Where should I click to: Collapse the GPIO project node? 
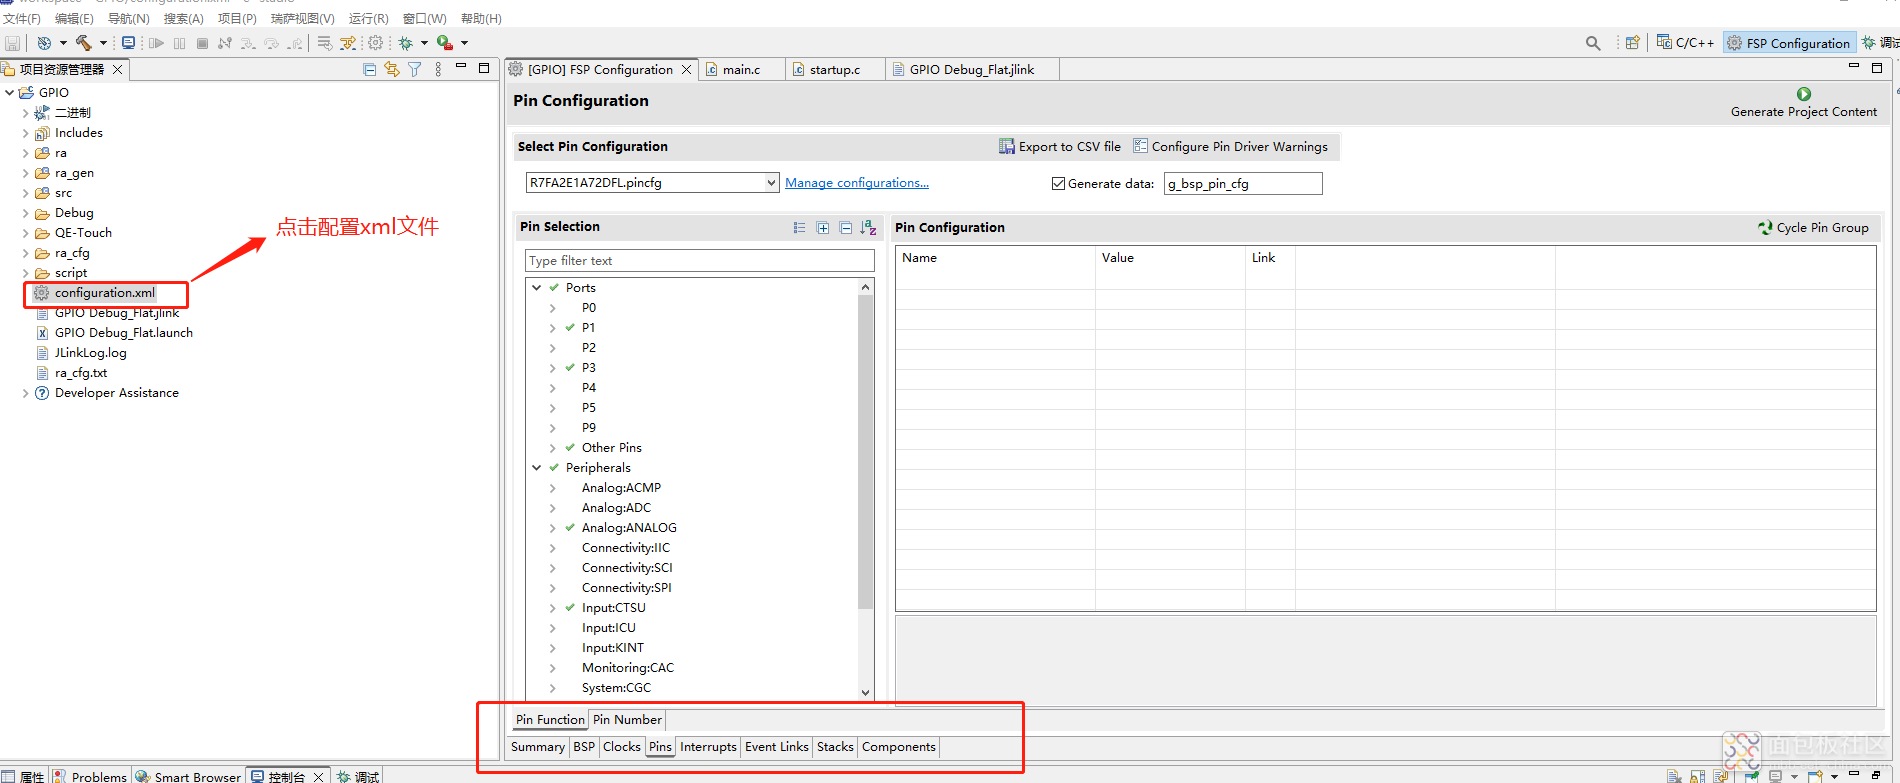point(10,93)
